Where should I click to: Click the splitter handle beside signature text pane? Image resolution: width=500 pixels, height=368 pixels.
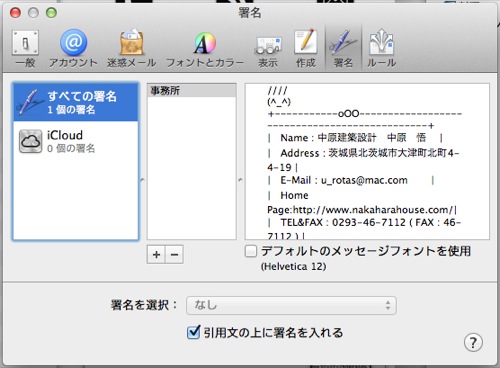[x=240, y=180]
